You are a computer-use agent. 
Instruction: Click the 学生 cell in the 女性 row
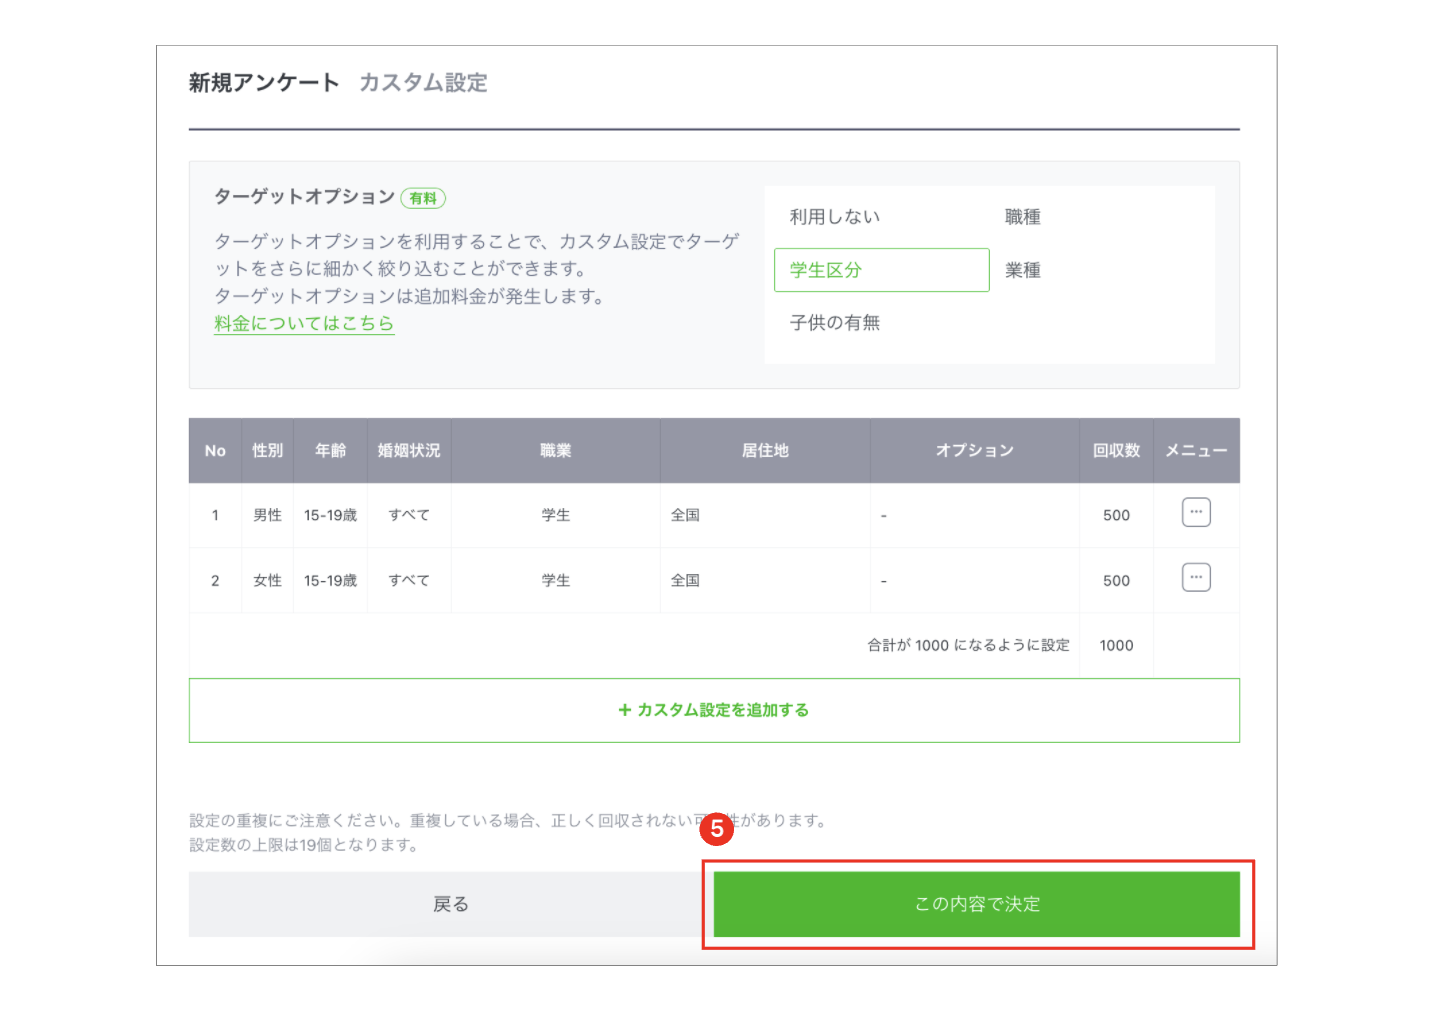click(x=555, y=580)
